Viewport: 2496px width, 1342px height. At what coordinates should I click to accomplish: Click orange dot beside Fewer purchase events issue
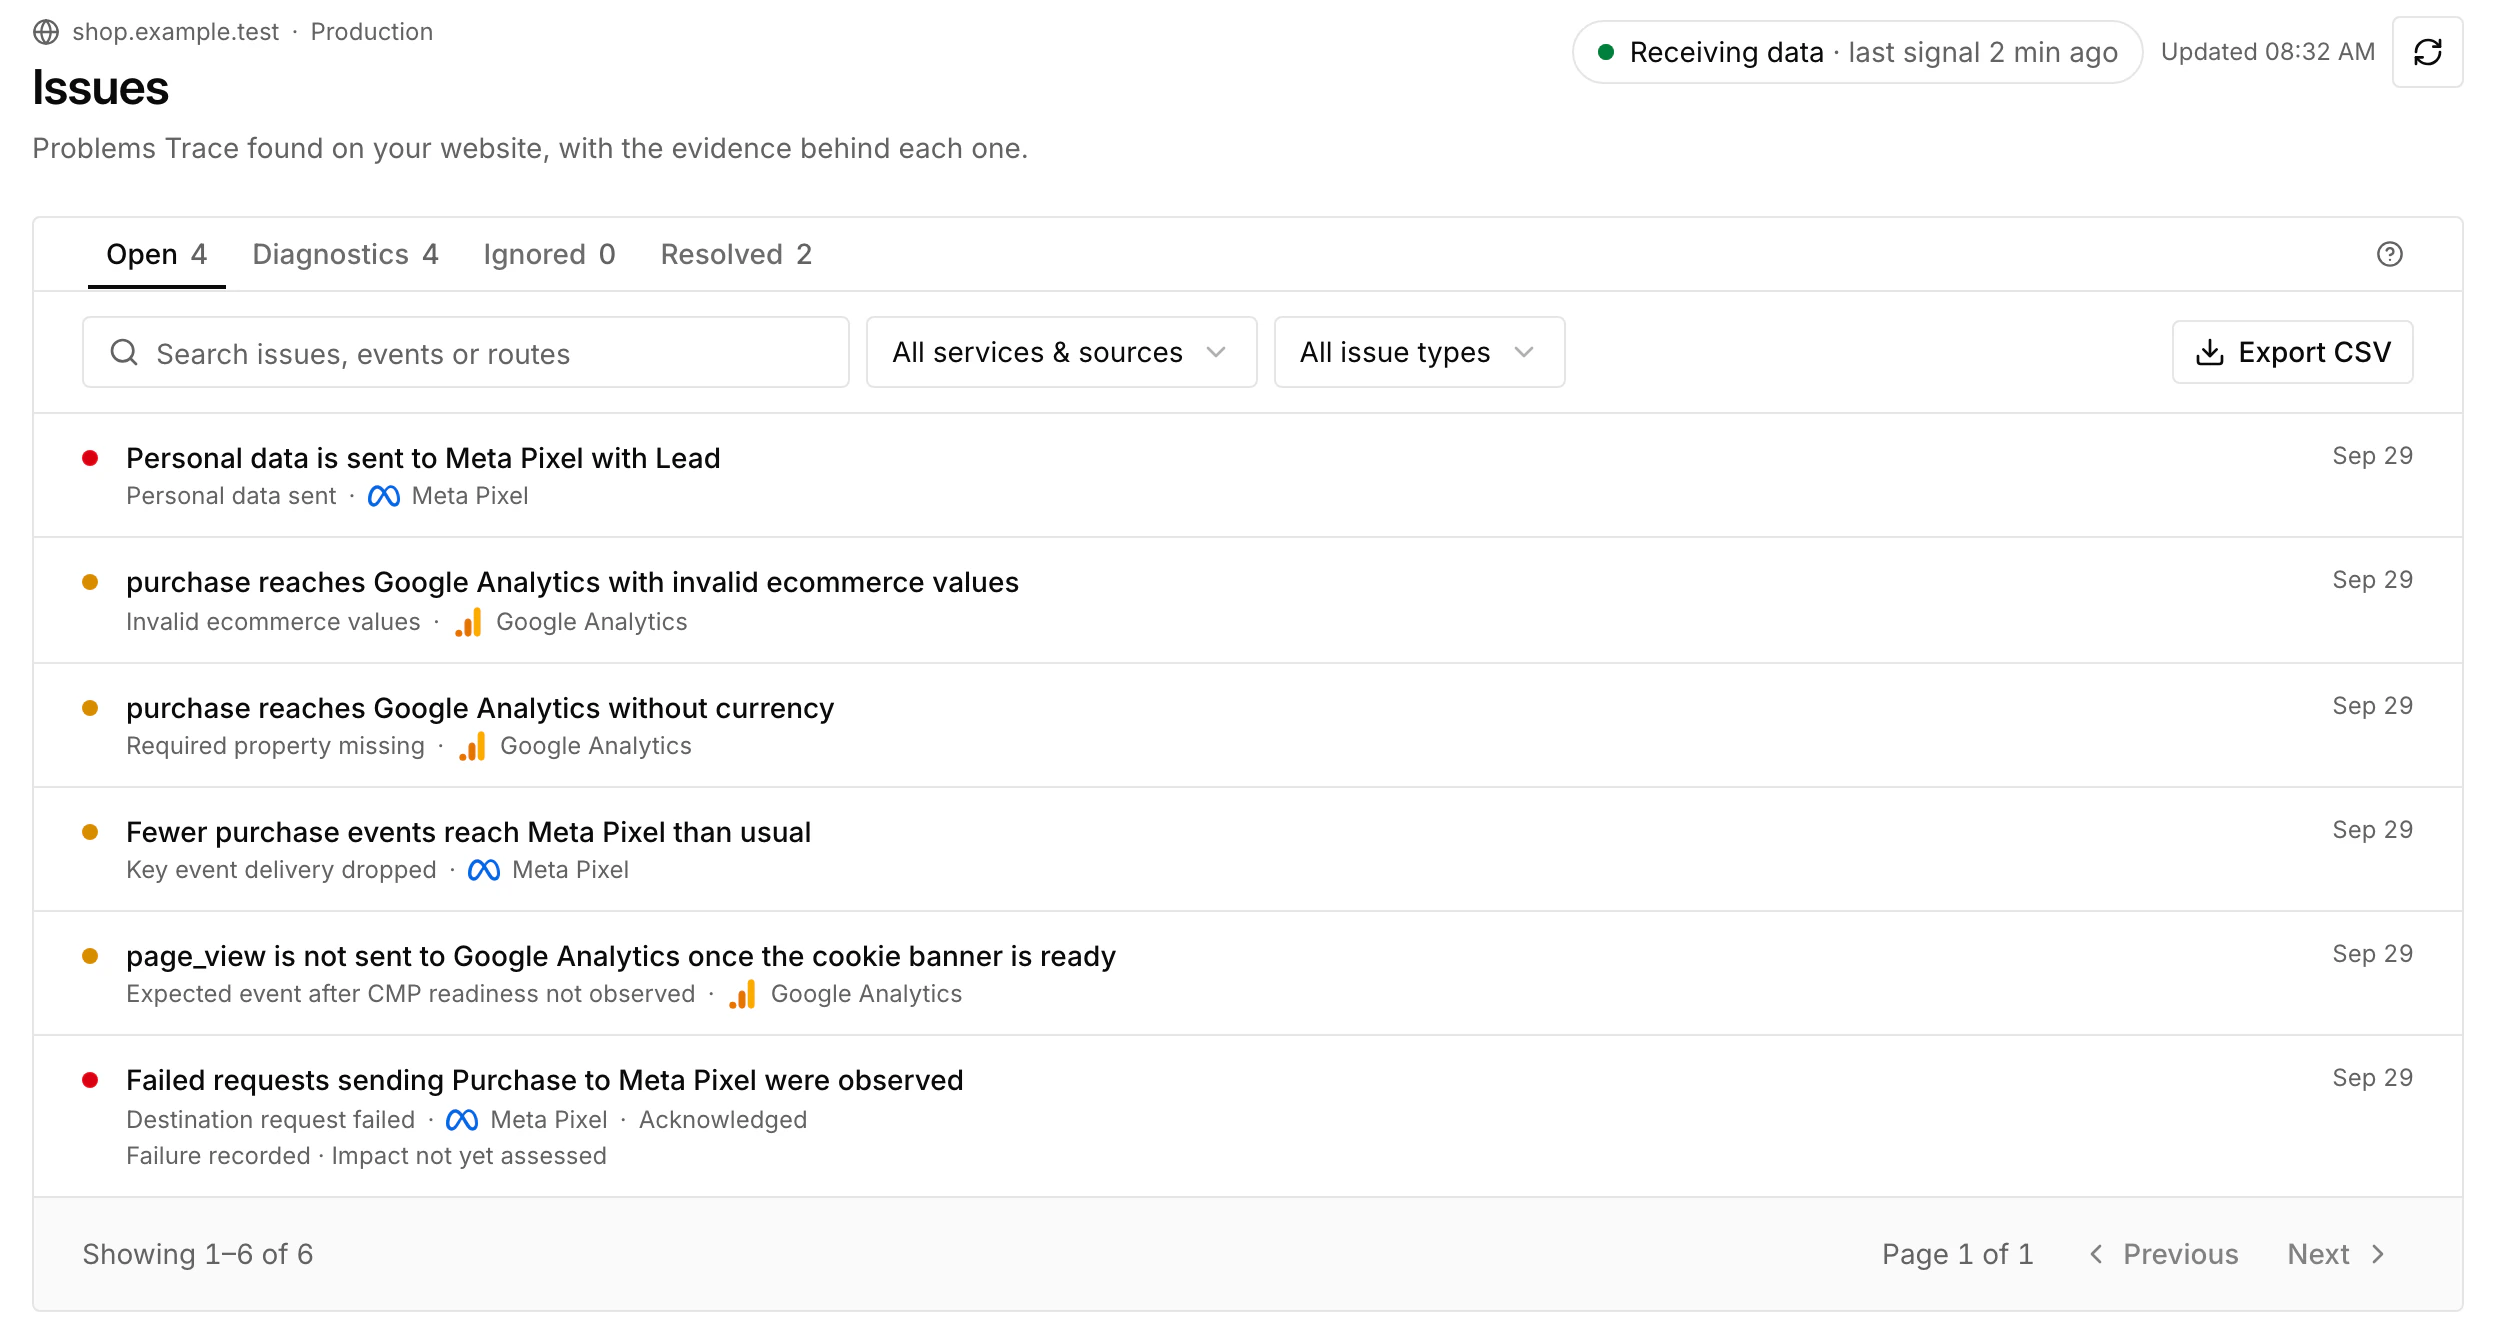90,832
